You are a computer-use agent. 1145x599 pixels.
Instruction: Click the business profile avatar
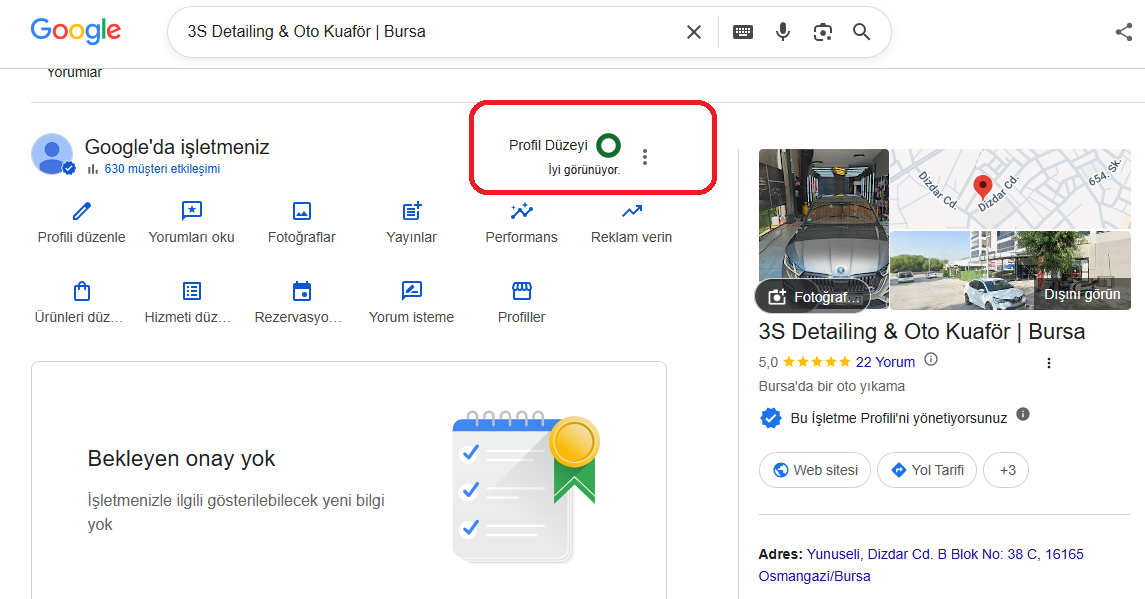[x=52, y=153]
